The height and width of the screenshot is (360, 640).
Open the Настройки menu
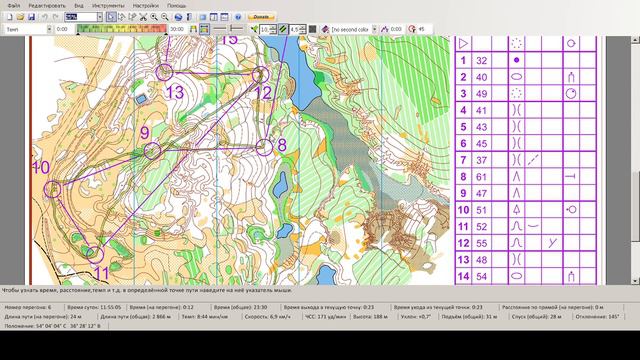coord(146,6)
